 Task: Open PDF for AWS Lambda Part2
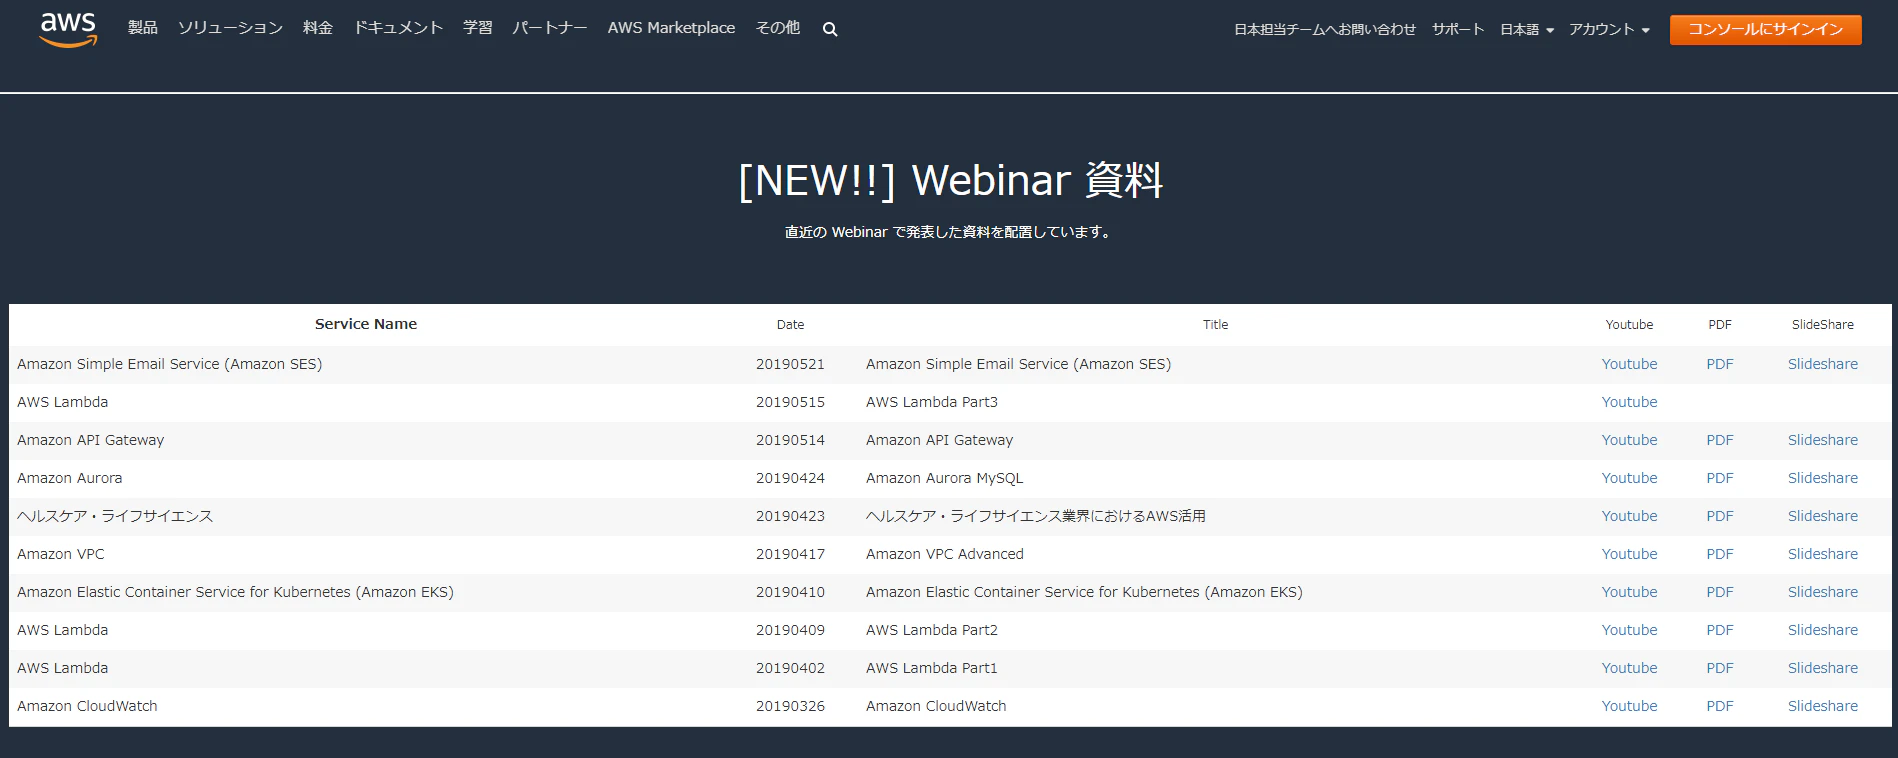1720,630
